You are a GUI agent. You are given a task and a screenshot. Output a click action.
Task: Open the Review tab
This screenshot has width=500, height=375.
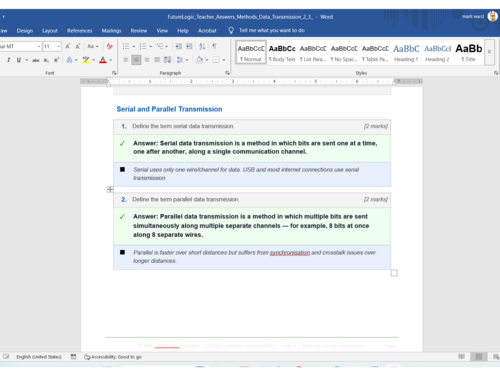pyautogui.click(x=139, y=31)
